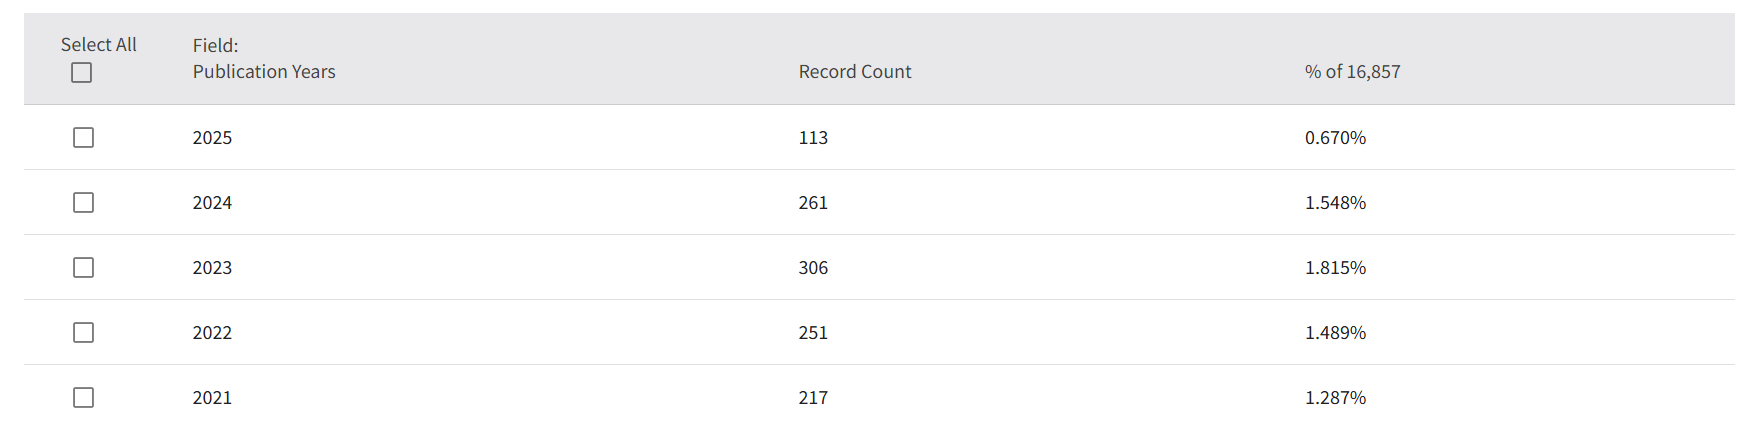Click the Publication Years field header
Screen dimensions: 1751x425
click(x=264, y=72)
